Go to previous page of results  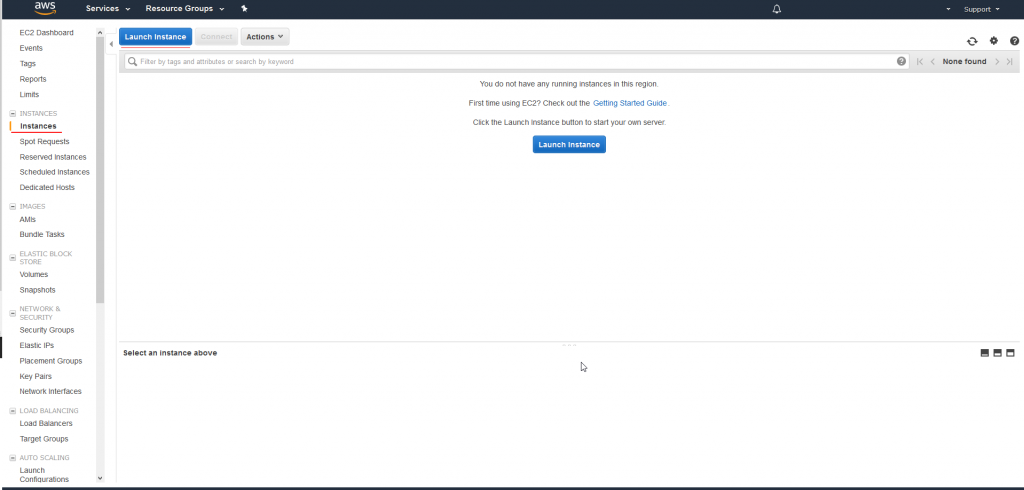click(933, 61)
